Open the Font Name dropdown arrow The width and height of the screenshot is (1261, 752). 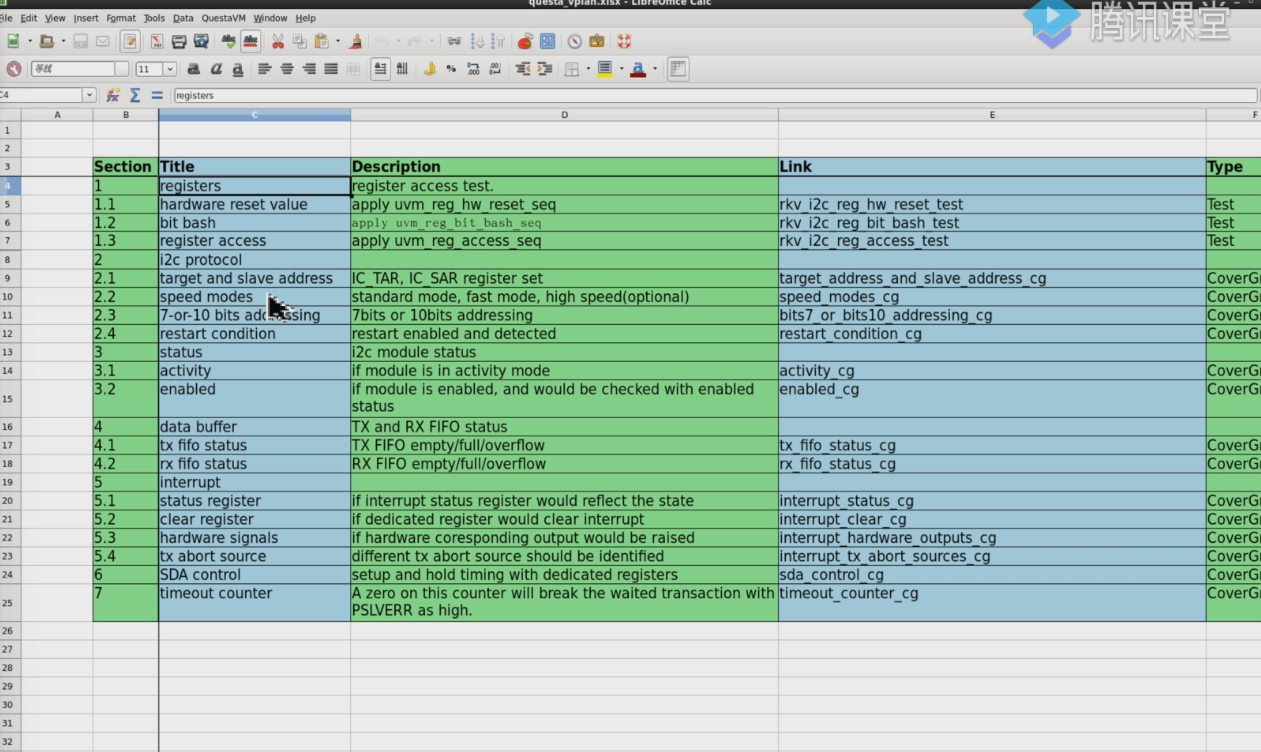tap(122, 69)
